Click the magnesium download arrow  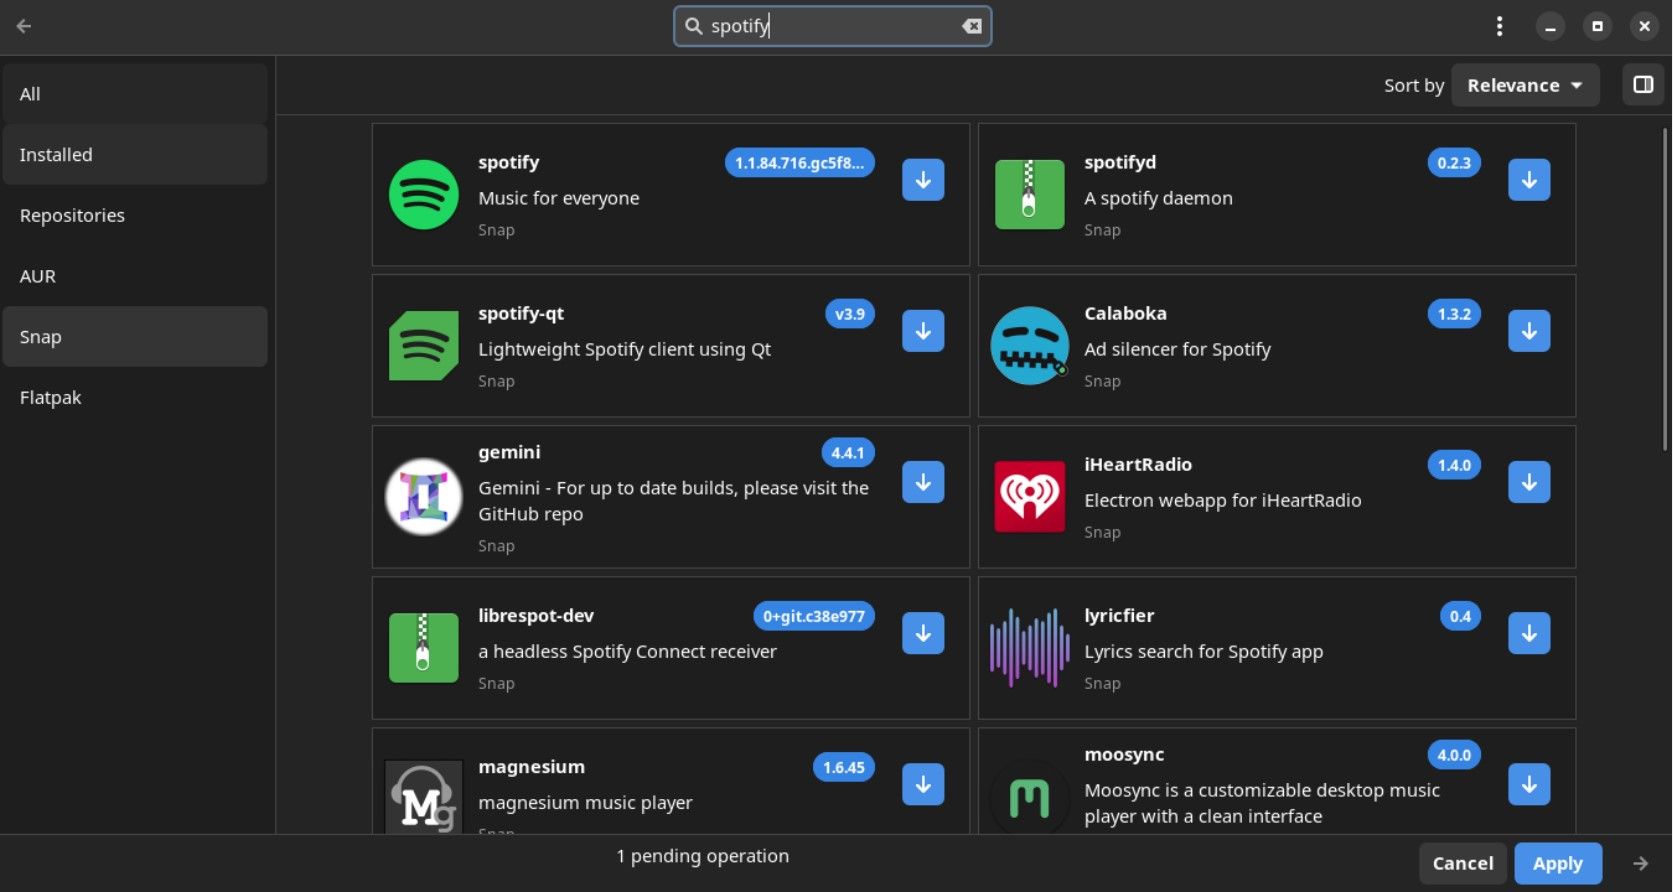[x=923, y=784]
